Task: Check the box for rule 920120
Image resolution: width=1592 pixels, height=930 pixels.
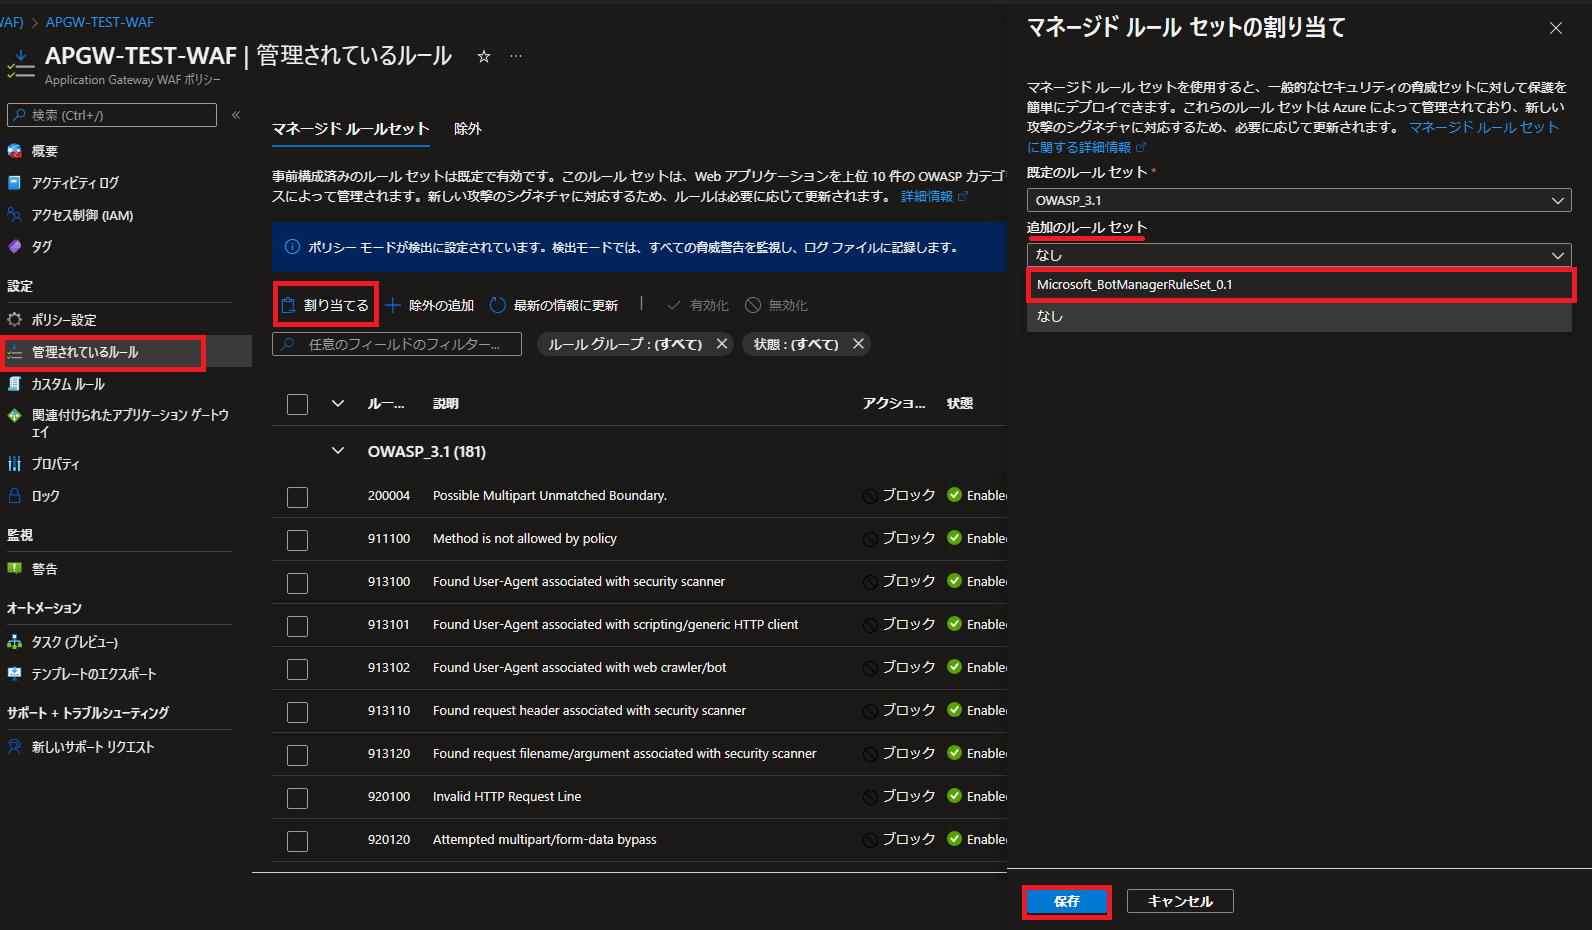Action: tap(297, 841)
